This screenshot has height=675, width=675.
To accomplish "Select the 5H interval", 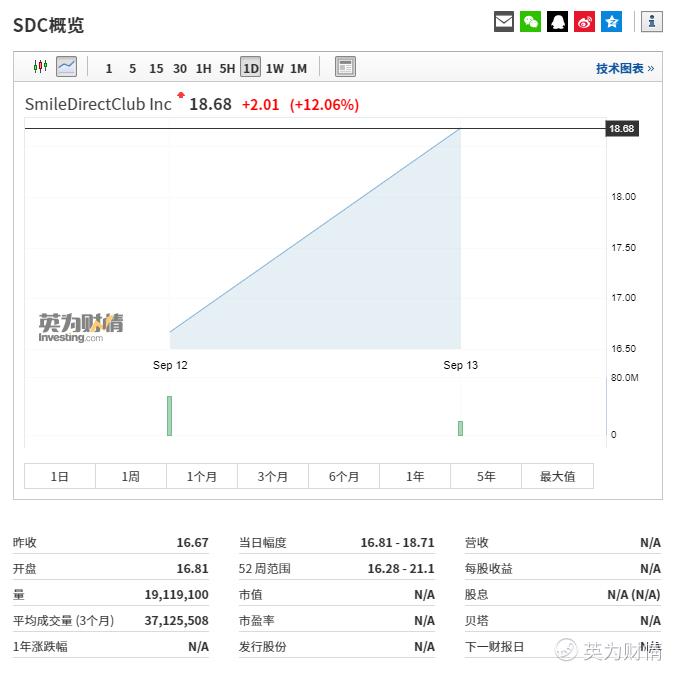I will tap(227, 68).
